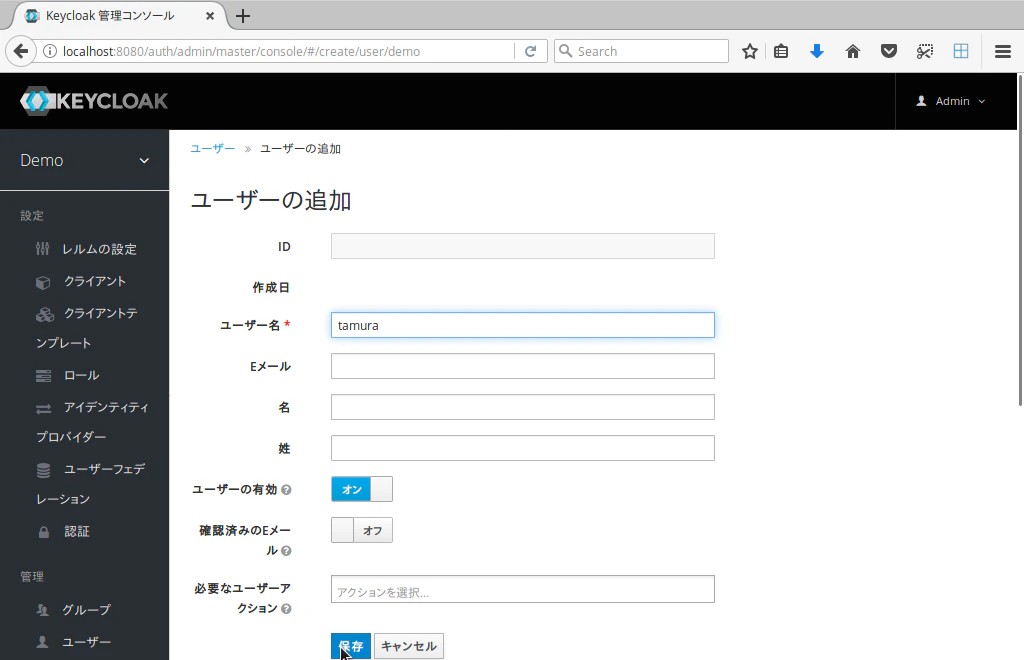Screen dimensions: 1024x660
Task: Click the screenshot scissors toolbar icon
Action: (925, 51)
